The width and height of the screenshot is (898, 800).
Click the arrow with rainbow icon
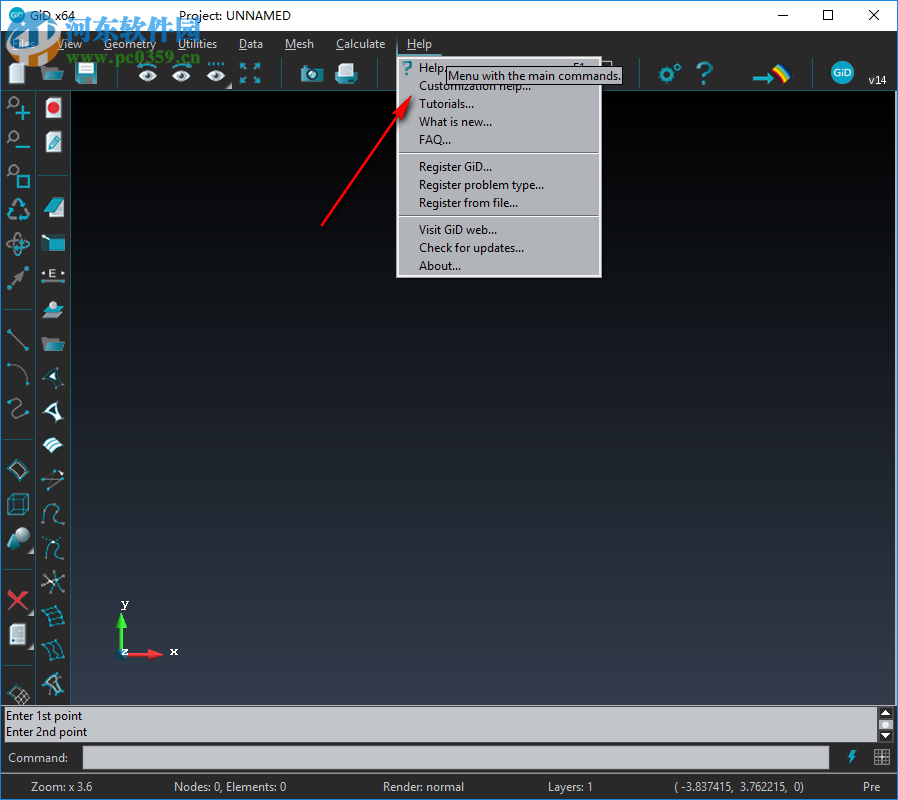point(771,74)
